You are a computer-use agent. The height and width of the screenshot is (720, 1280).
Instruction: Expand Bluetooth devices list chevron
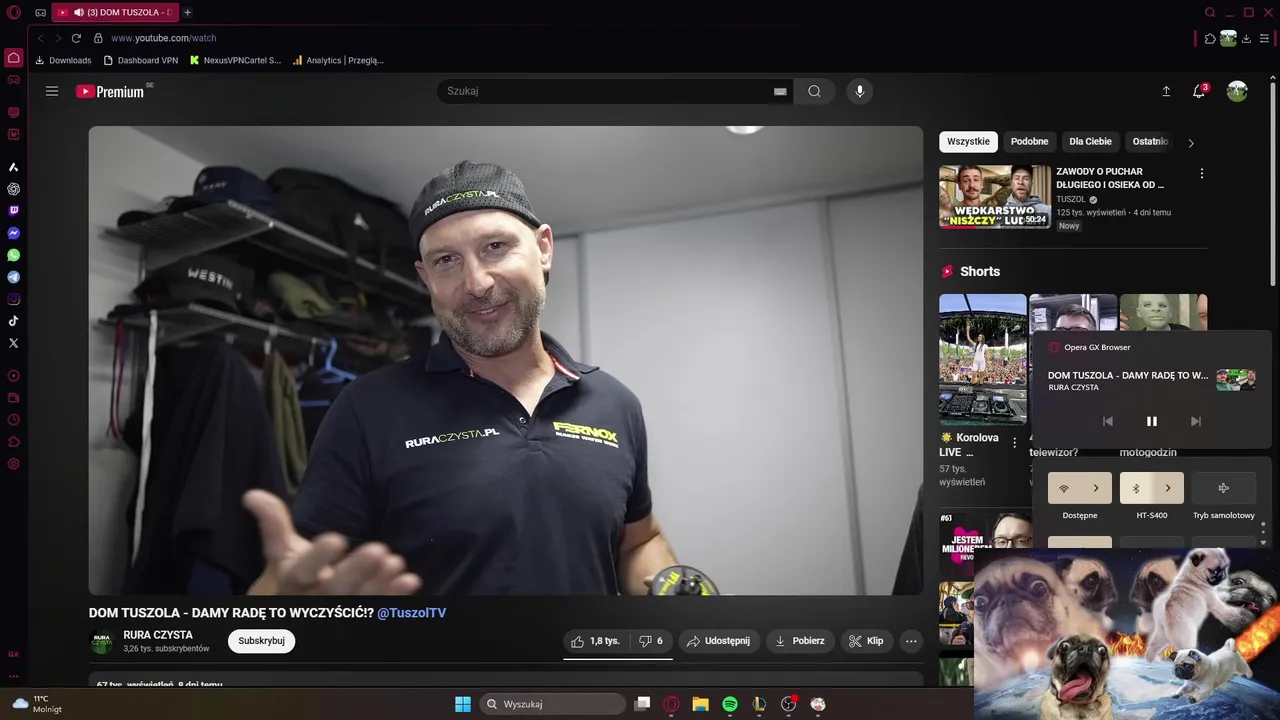pyautogui.click(x=1168, y=488)
